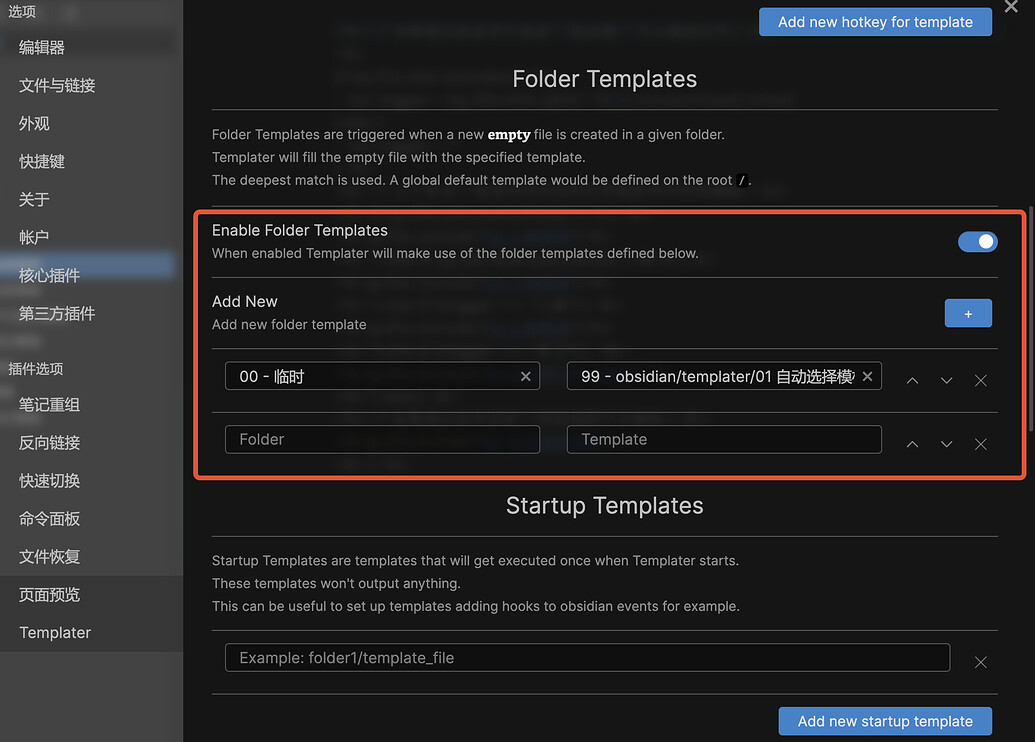Select the 外观 settings tab
Screen dimensions: 1035x742
34,123
